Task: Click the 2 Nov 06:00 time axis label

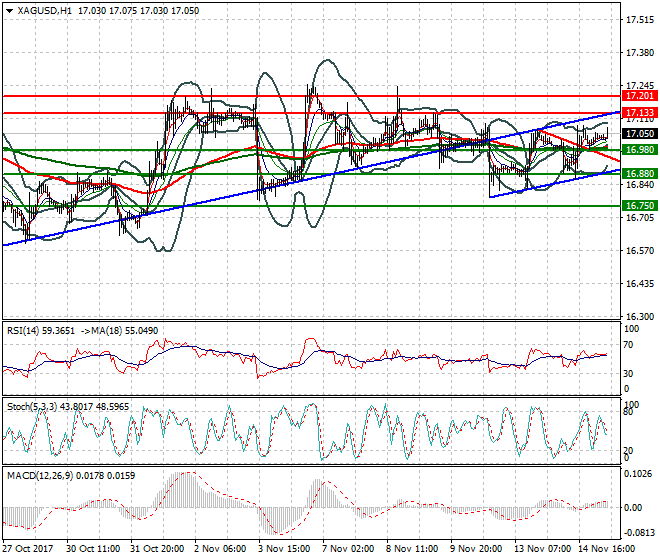Action: tap(220, 549)
